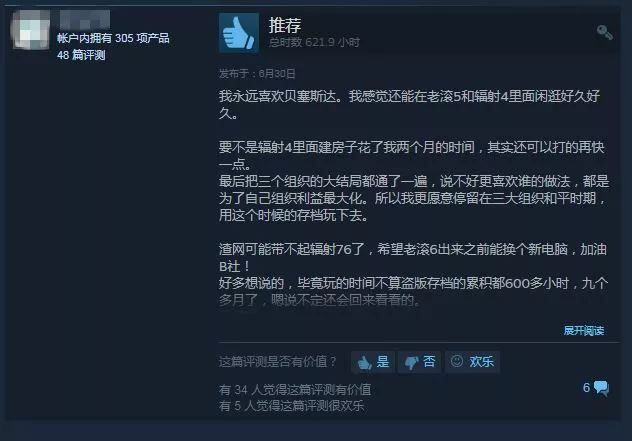632x441 pixels.
Task: Vote 否 (no) on review helpfulness
Action: click(x=420, y=362)
